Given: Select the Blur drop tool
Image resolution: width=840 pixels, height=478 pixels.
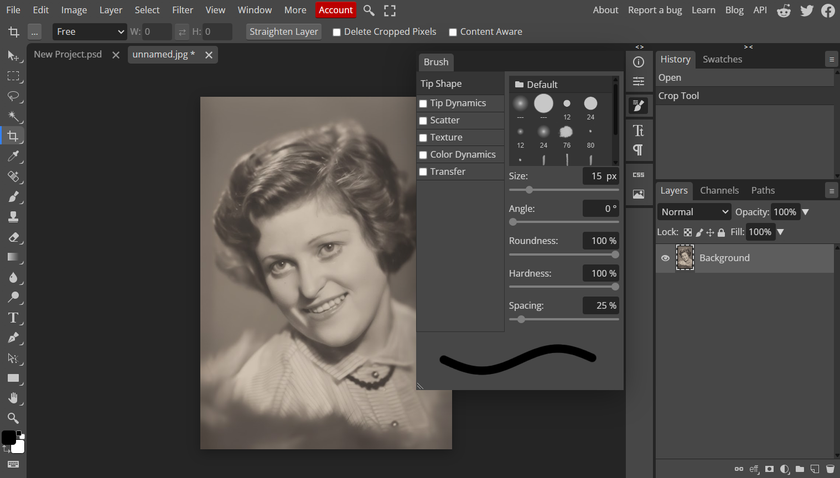Looking at the screenshot, I should click(13, 277).
